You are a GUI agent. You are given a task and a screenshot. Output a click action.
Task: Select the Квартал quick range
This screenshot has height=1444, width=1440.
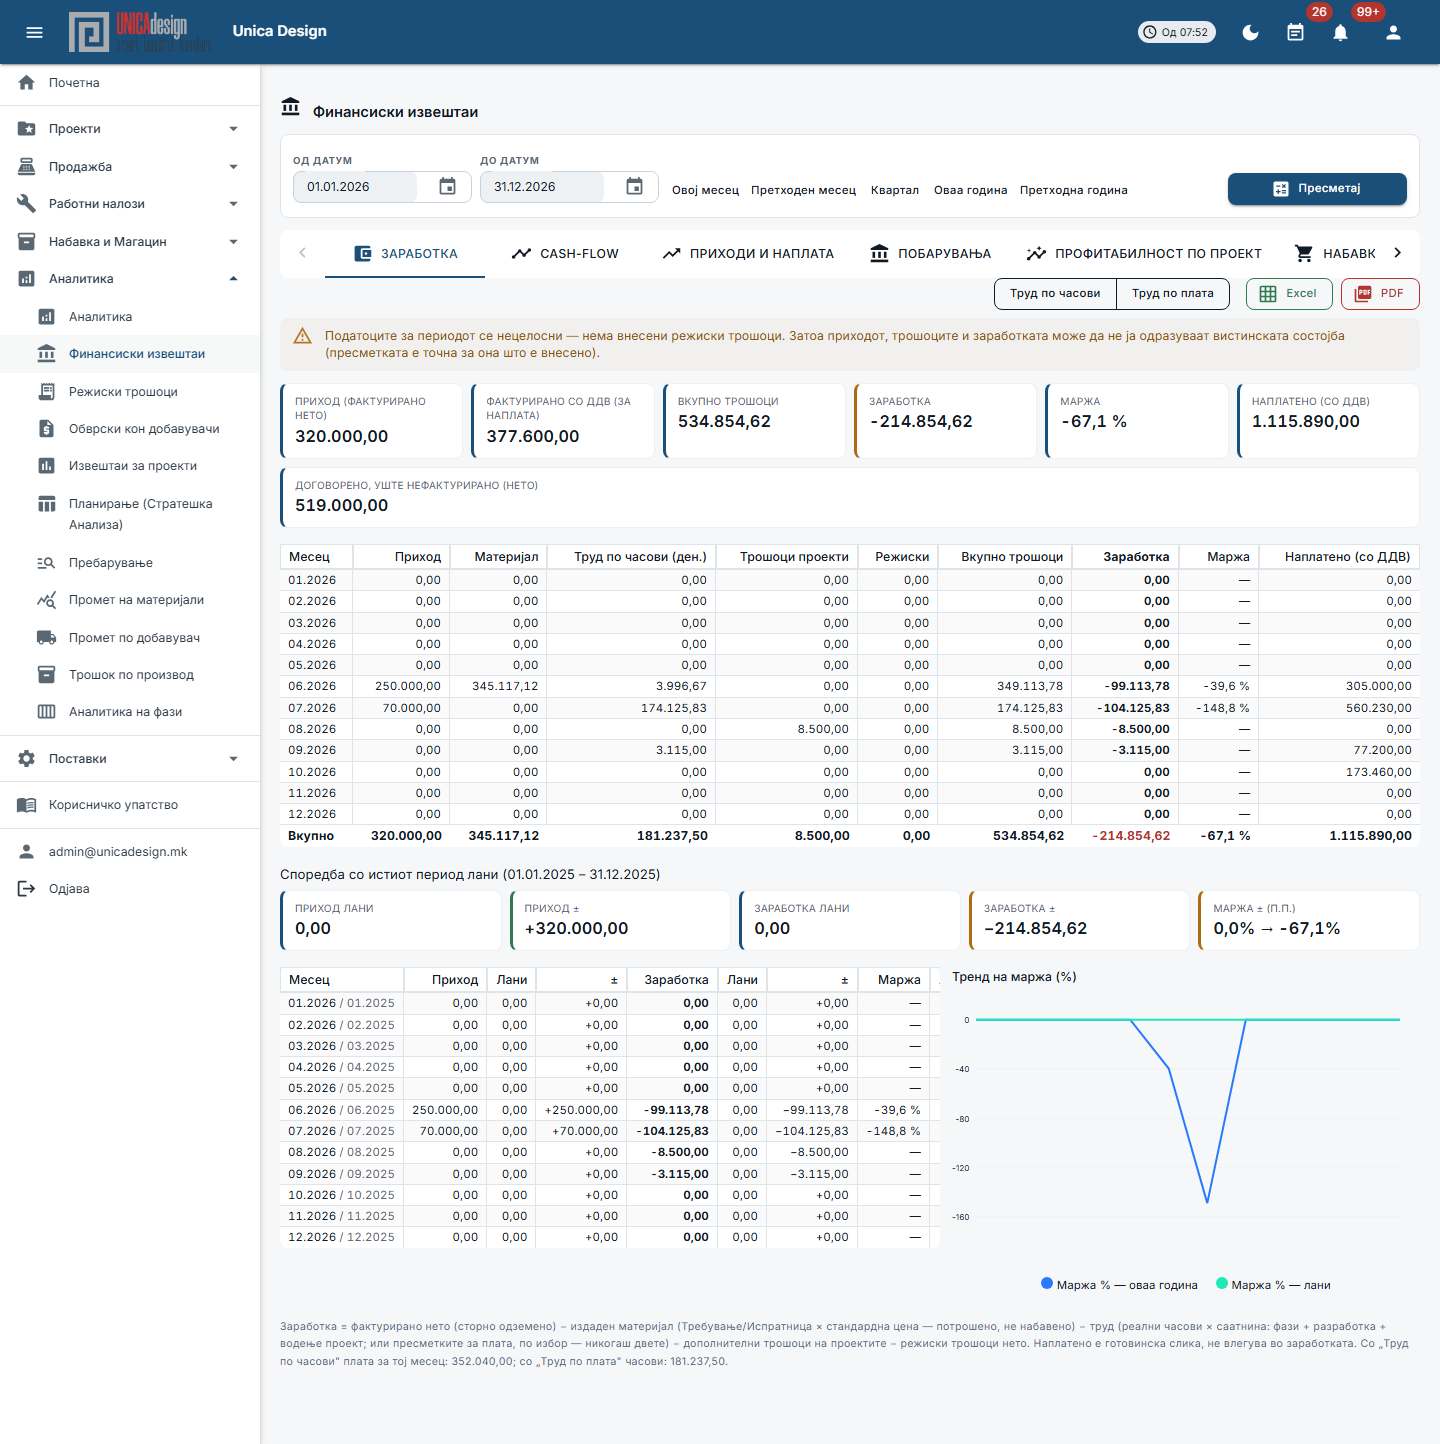894,190
